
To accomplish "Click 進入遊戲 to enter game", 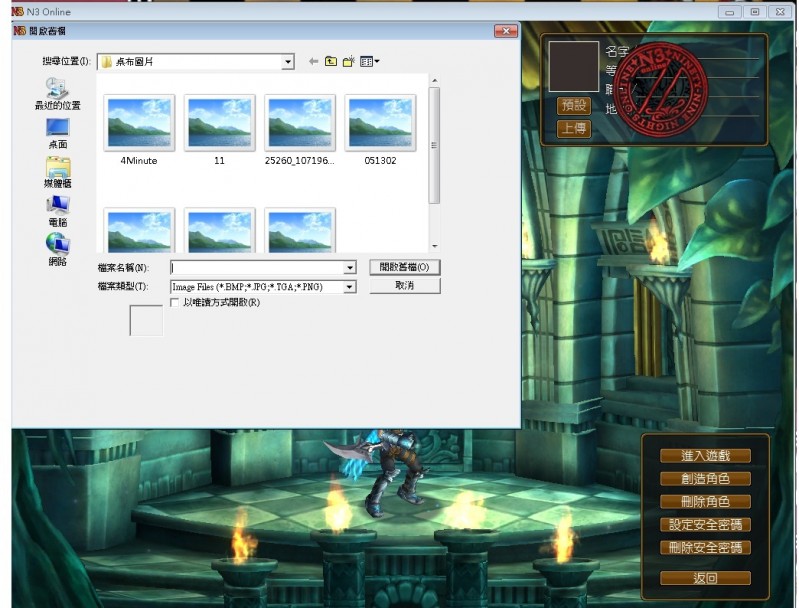I will tap(705, 456).
